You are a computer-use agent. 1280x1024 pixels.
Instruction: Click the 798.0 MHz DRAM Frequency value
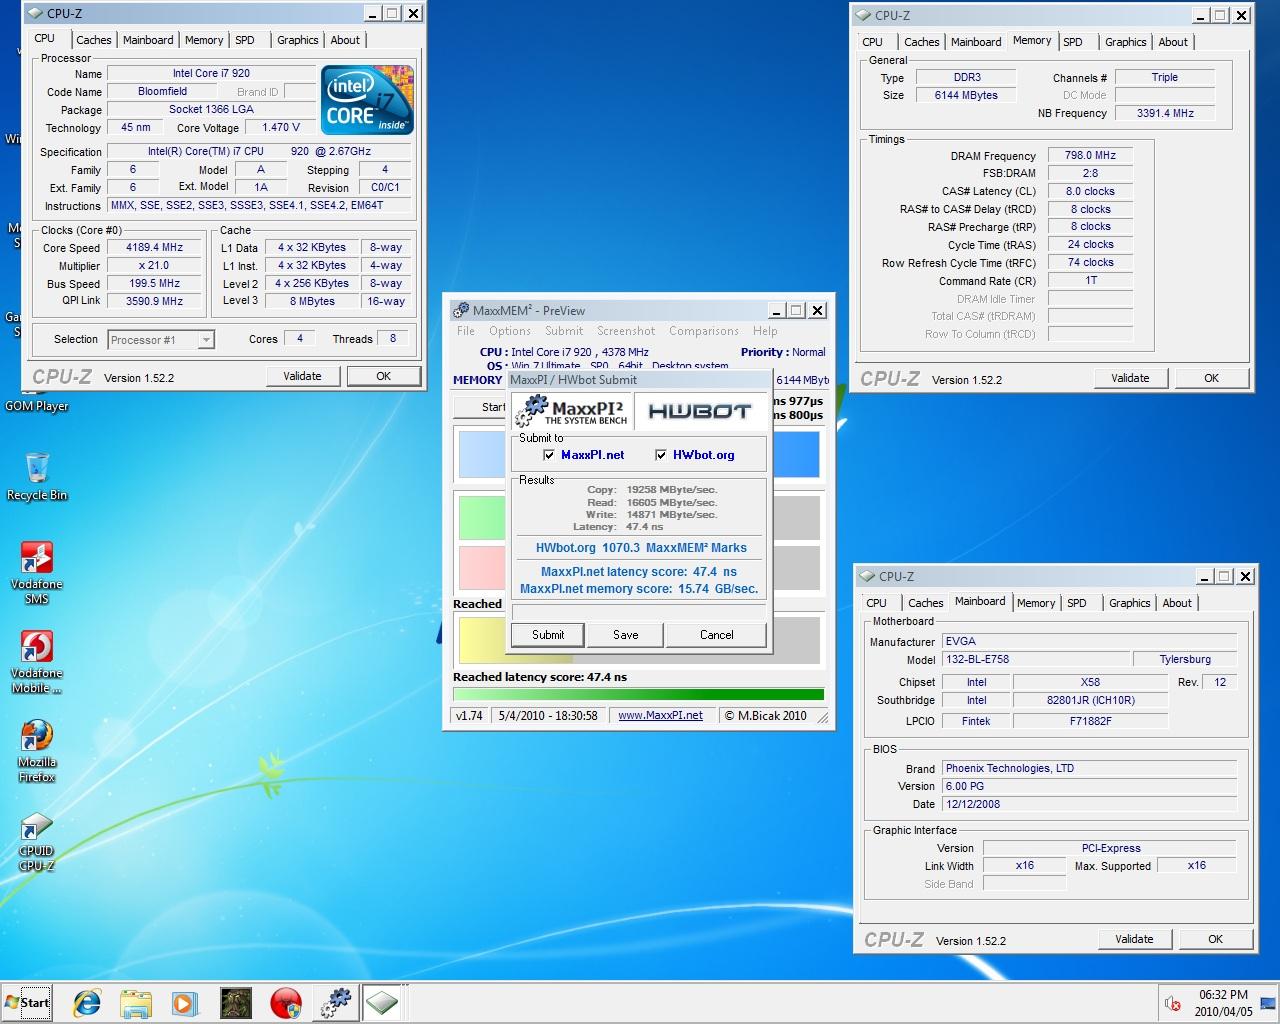(x=1090, y=156)
